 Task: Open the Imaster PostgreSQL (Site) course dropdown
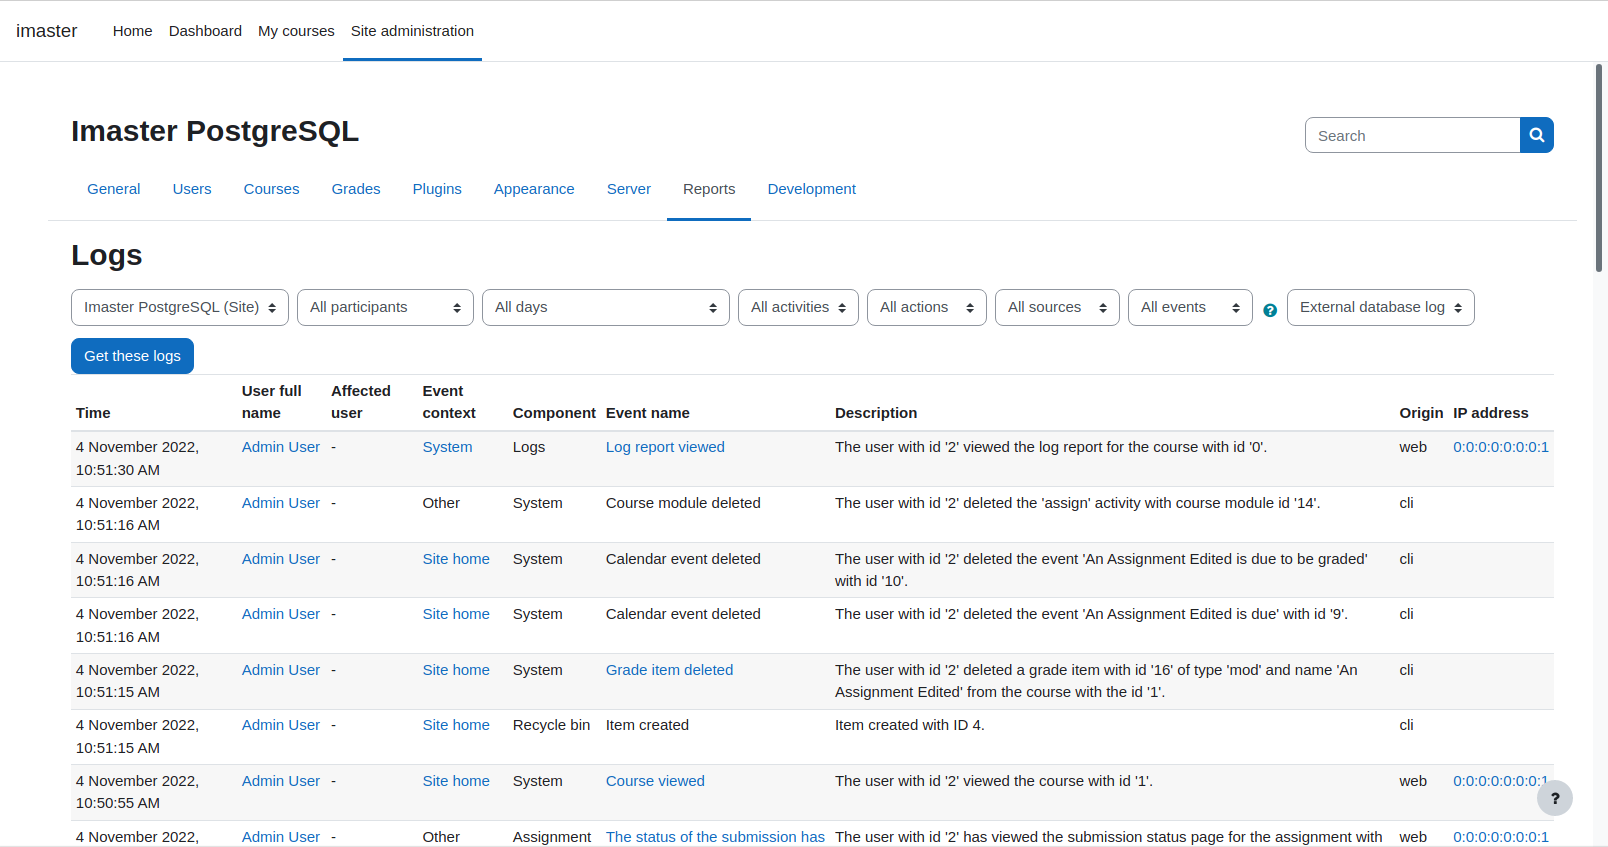click(x=180, y=307)
